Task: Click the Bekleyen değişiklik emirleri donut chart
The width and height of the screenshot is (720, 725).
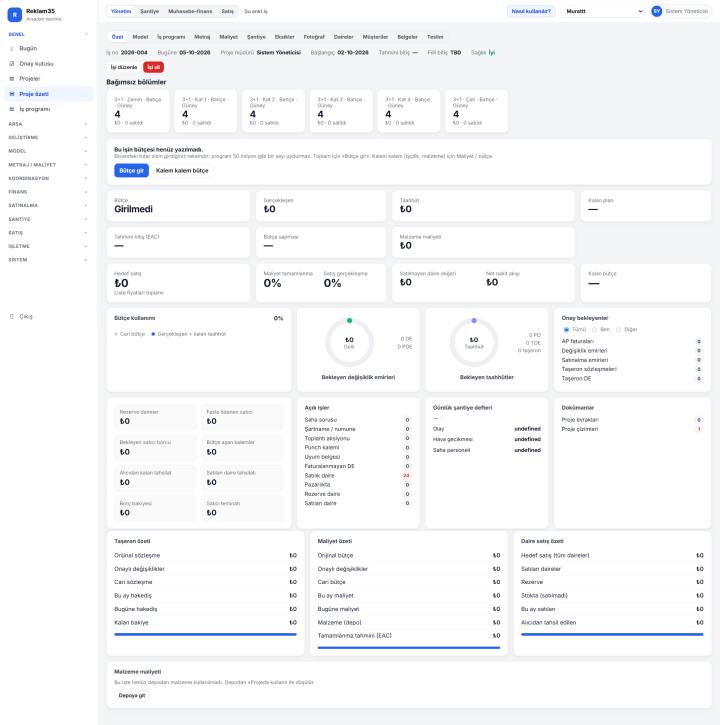Action: tap(349, 343)
